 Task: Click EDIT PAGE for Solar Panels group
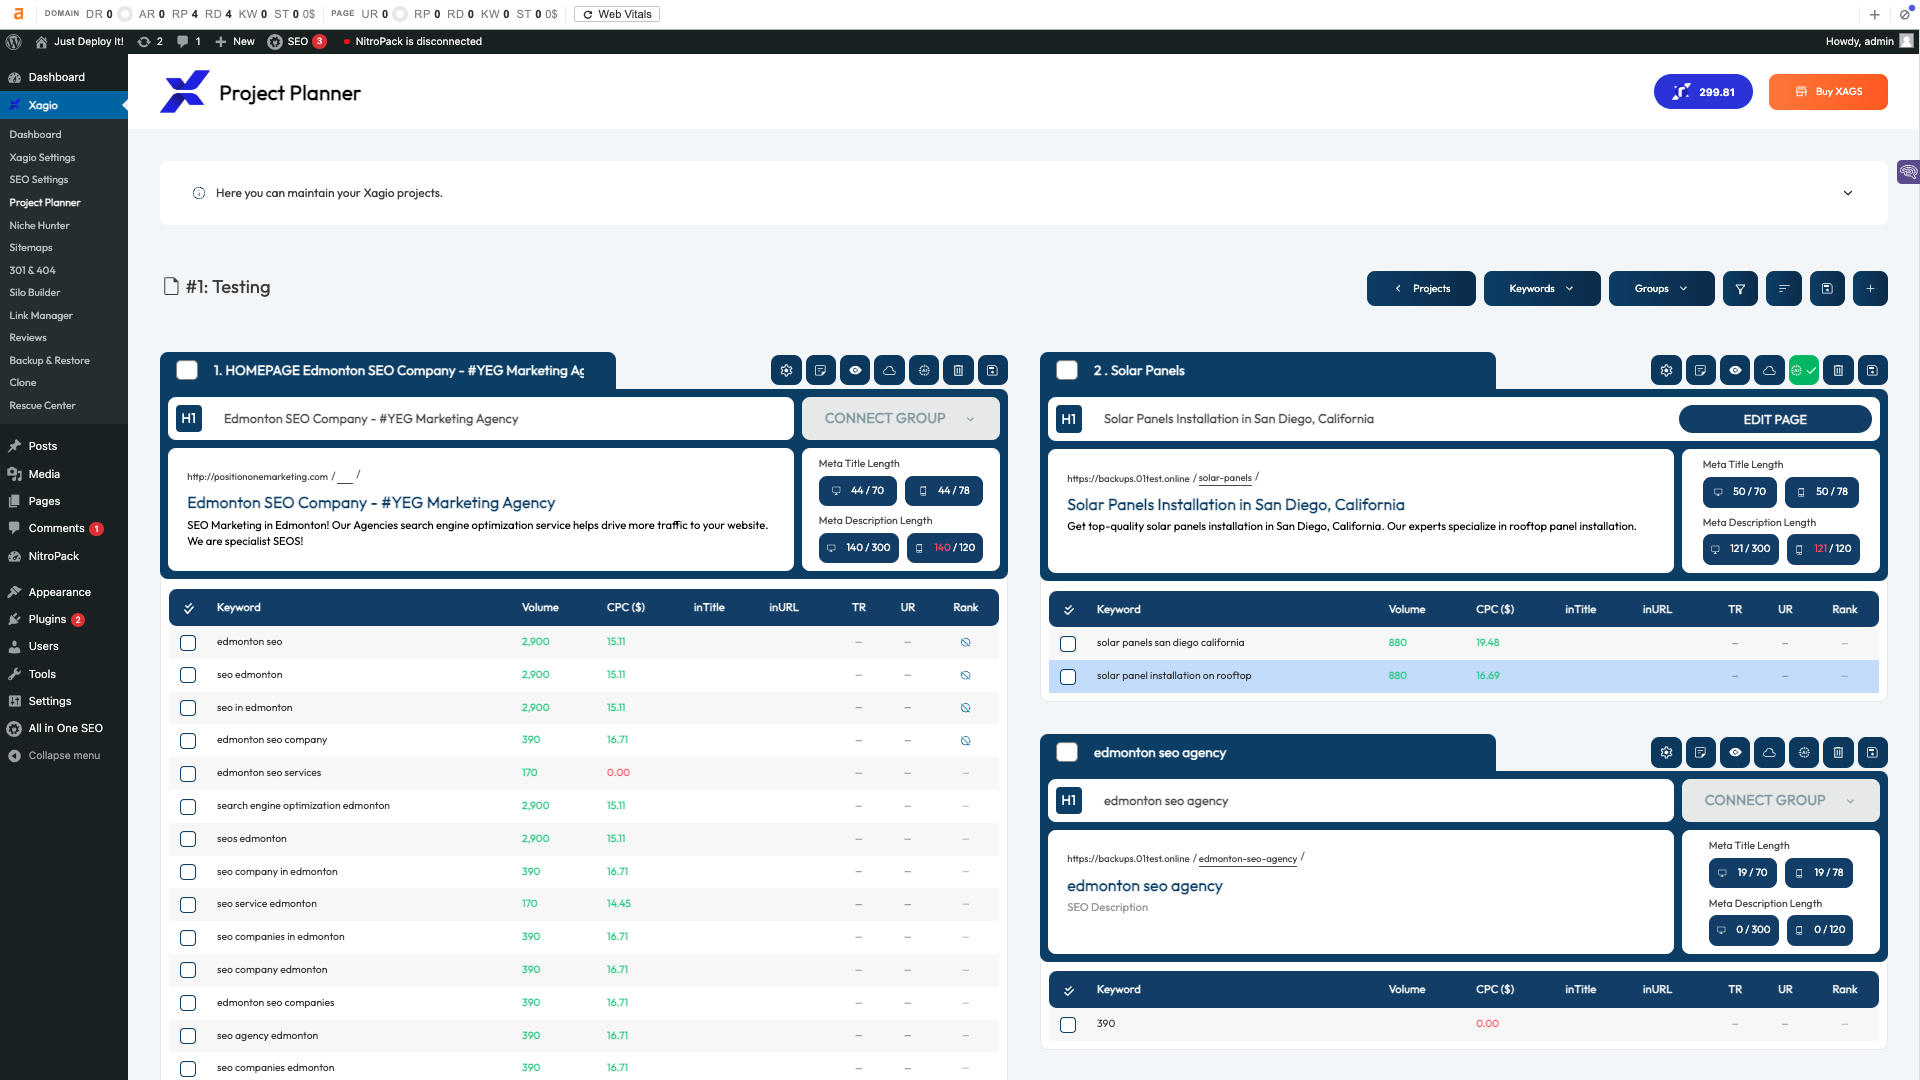coord(1775,419)
